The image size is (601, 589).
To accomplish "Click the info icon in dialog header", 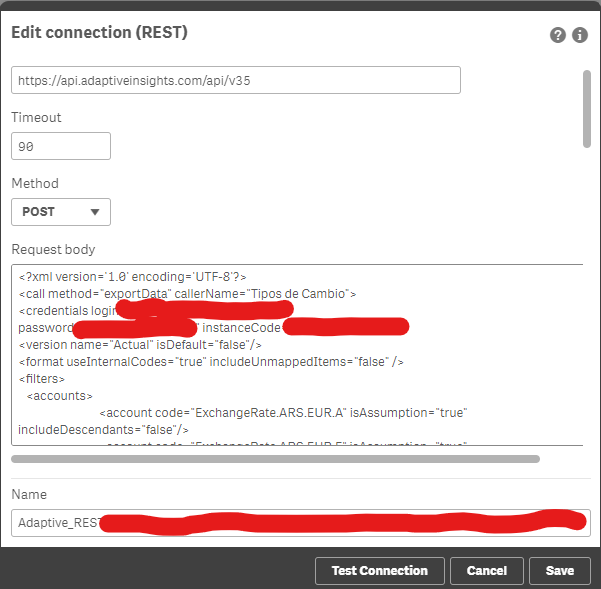I will tap(580, 35).
